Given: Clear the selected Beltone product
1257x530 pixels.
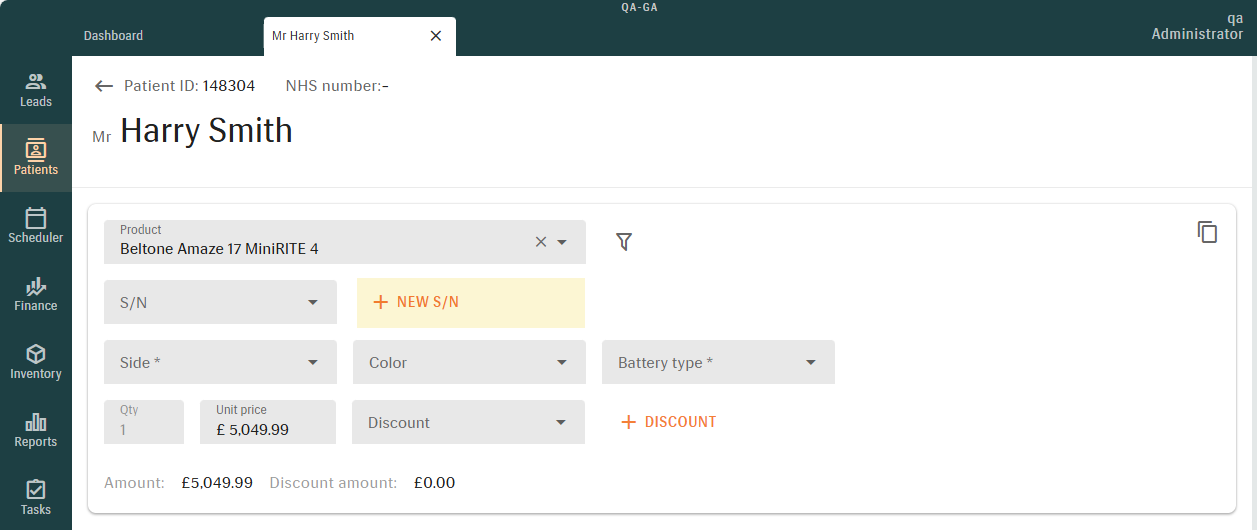Looking at the screenshot, I should 541,242.
